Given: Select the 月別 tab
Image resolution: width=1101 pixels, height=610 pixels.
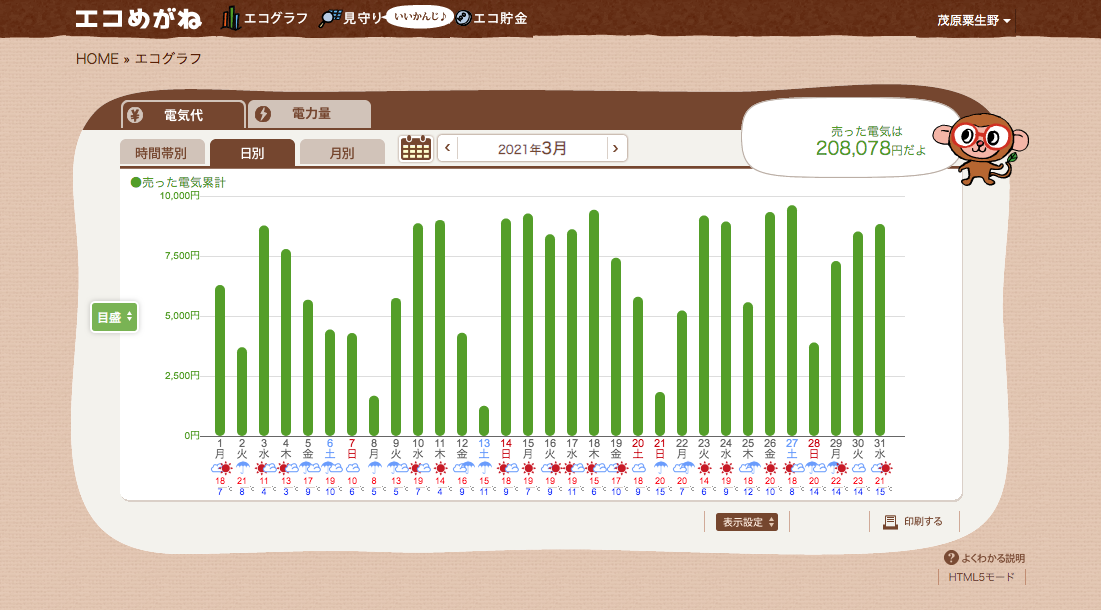Looking at the screenshot, I should [x=342, y=153].
